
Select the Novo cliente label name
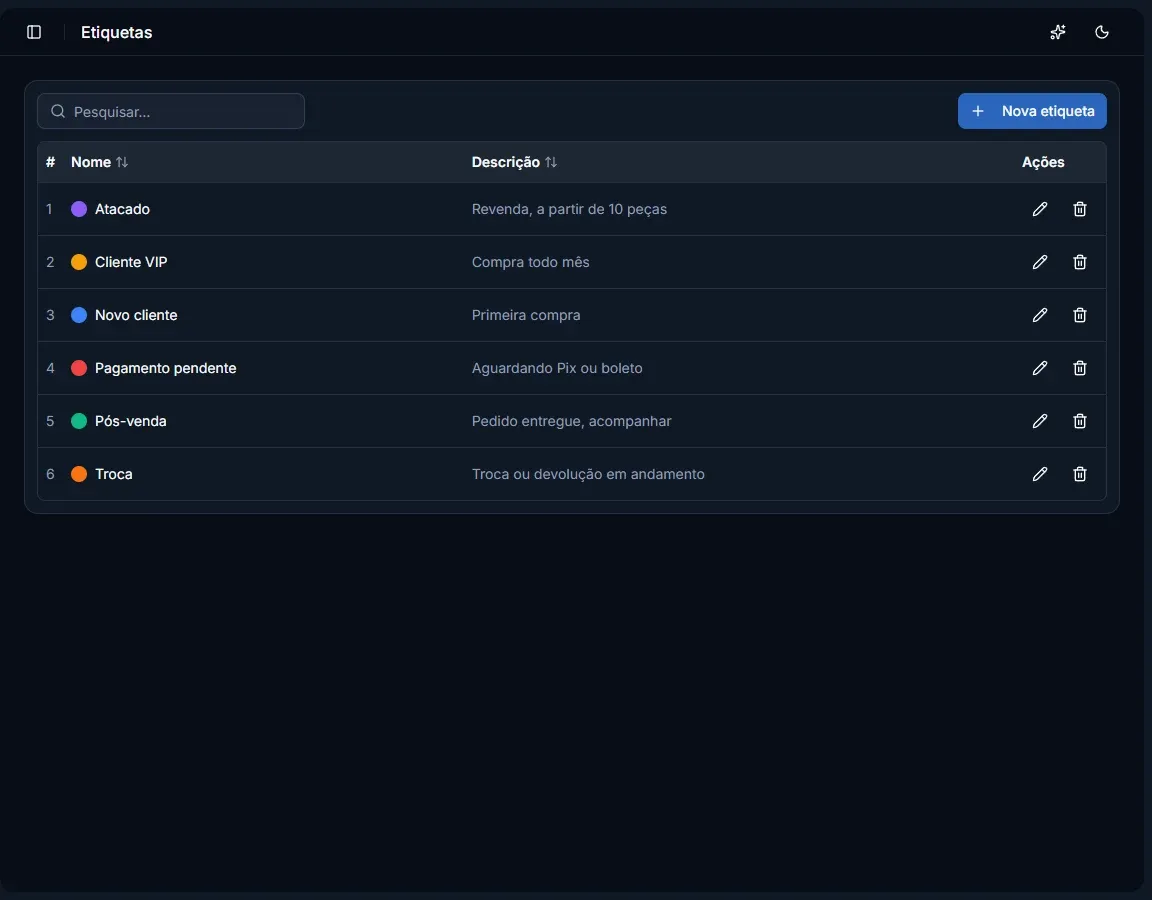click(136, 315)
